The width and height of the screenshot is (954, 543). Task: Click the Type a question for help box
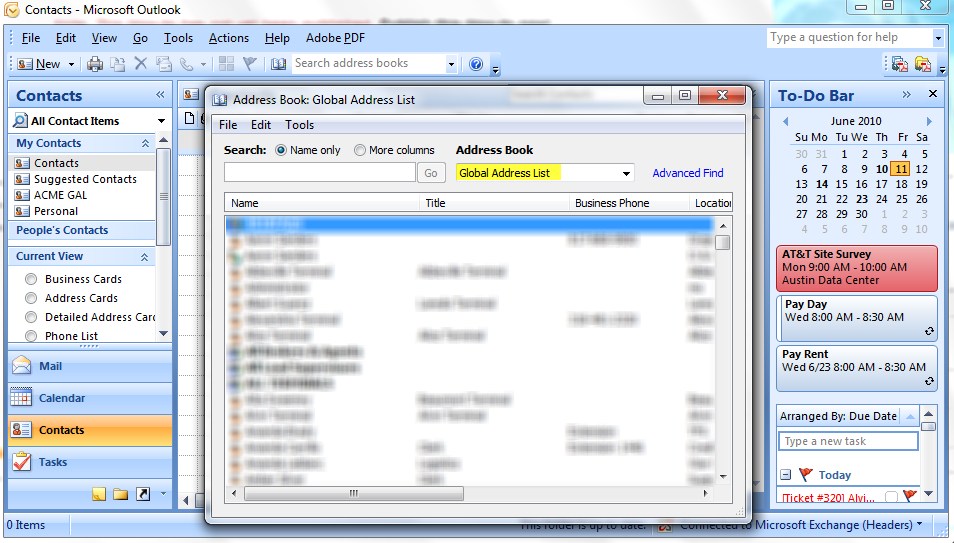(x=849, y=38)
